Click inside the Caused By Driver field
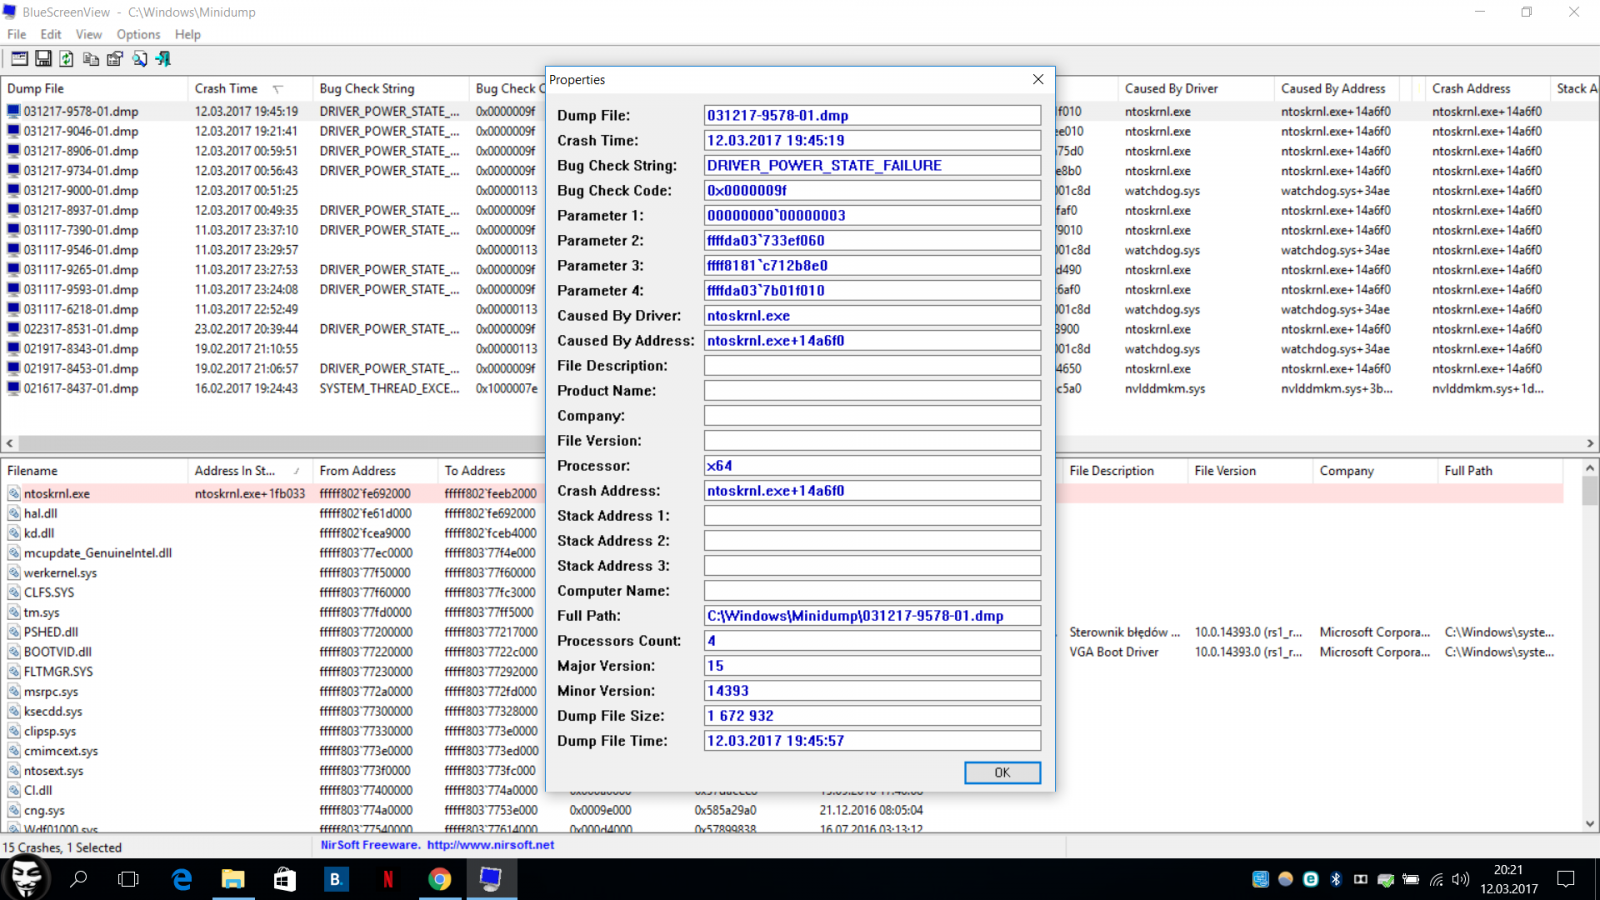Screen dimensions: 1600x900 coord(872,315)
